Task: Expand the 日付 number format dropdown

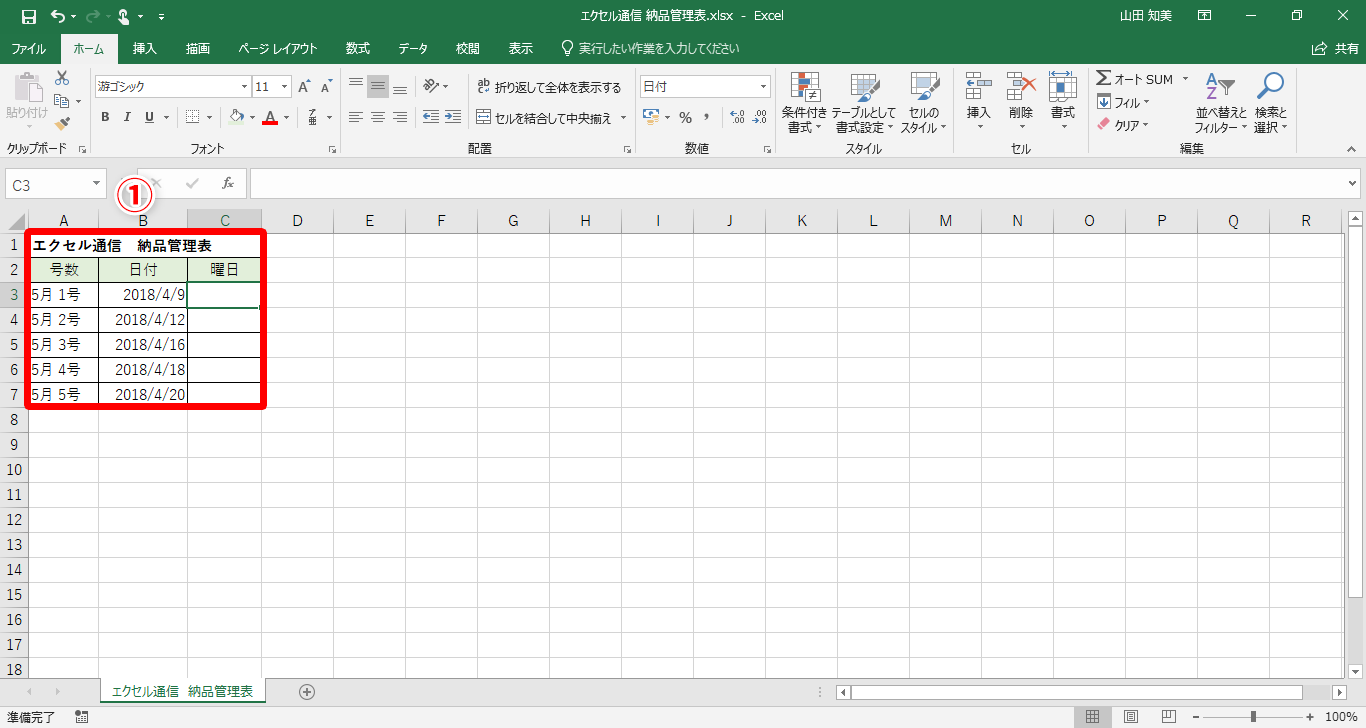Action: pos(764,87)
